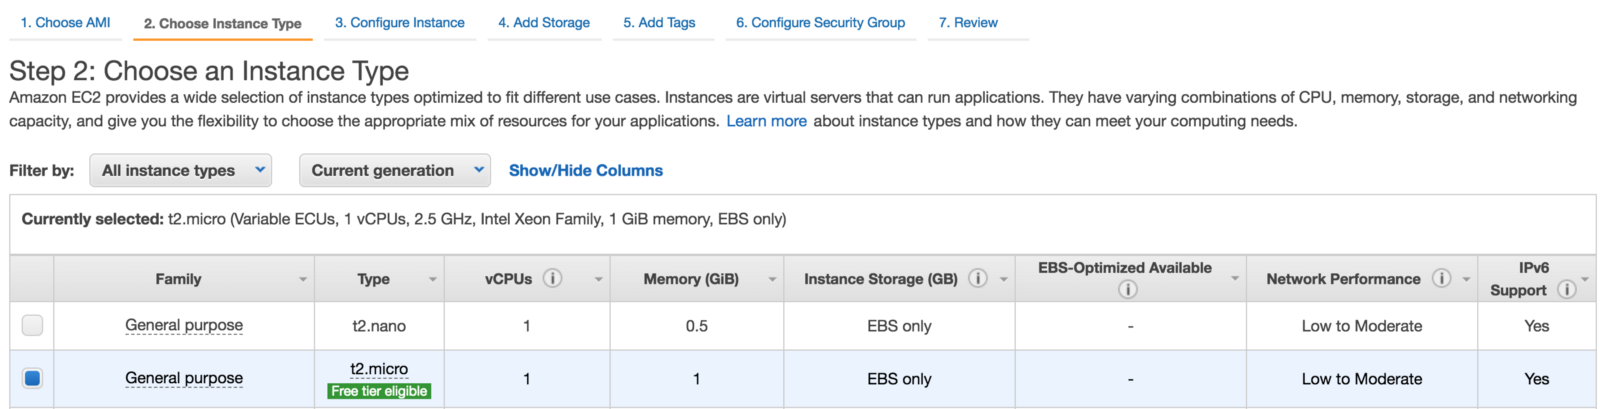Click the Network Performance info icon

pos(1441,278)
